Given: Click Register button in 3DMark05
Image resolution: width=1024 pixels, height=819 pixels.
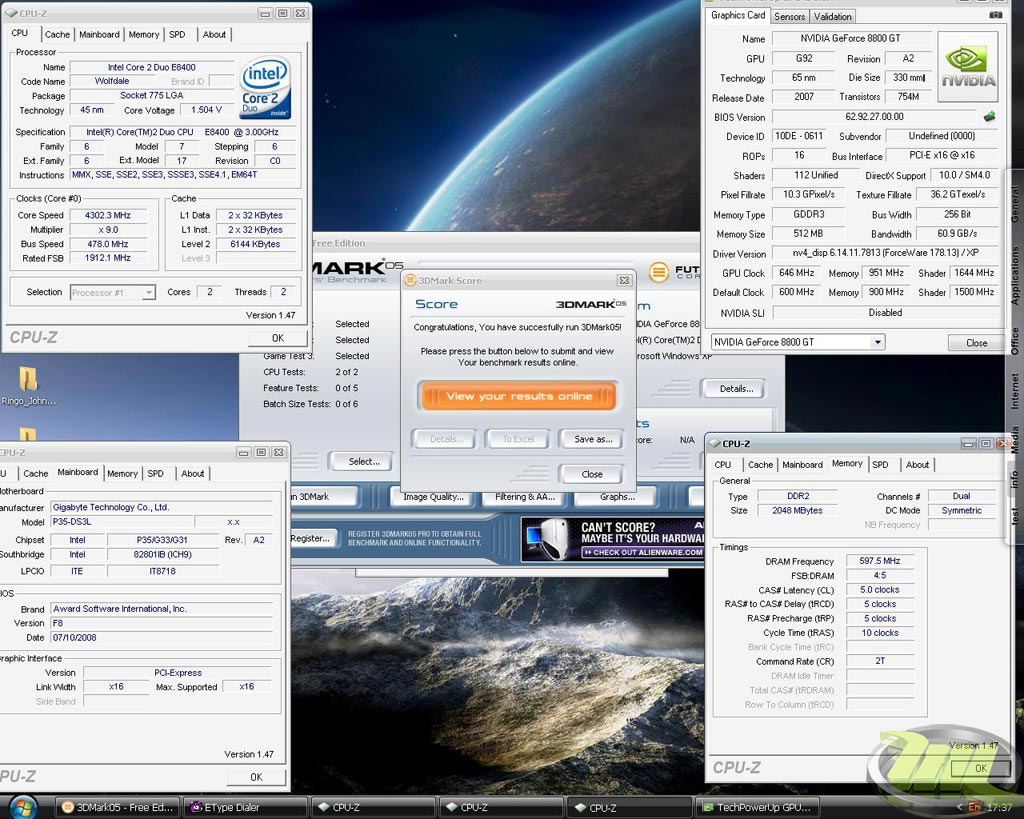Looking at the screenshot, I should (x=311, y=539).
